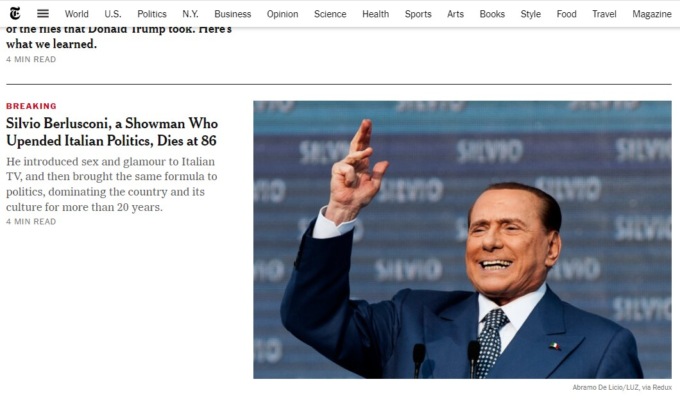Open the Magazine section
Screen dimensions: 680x409
coord(652,14)
